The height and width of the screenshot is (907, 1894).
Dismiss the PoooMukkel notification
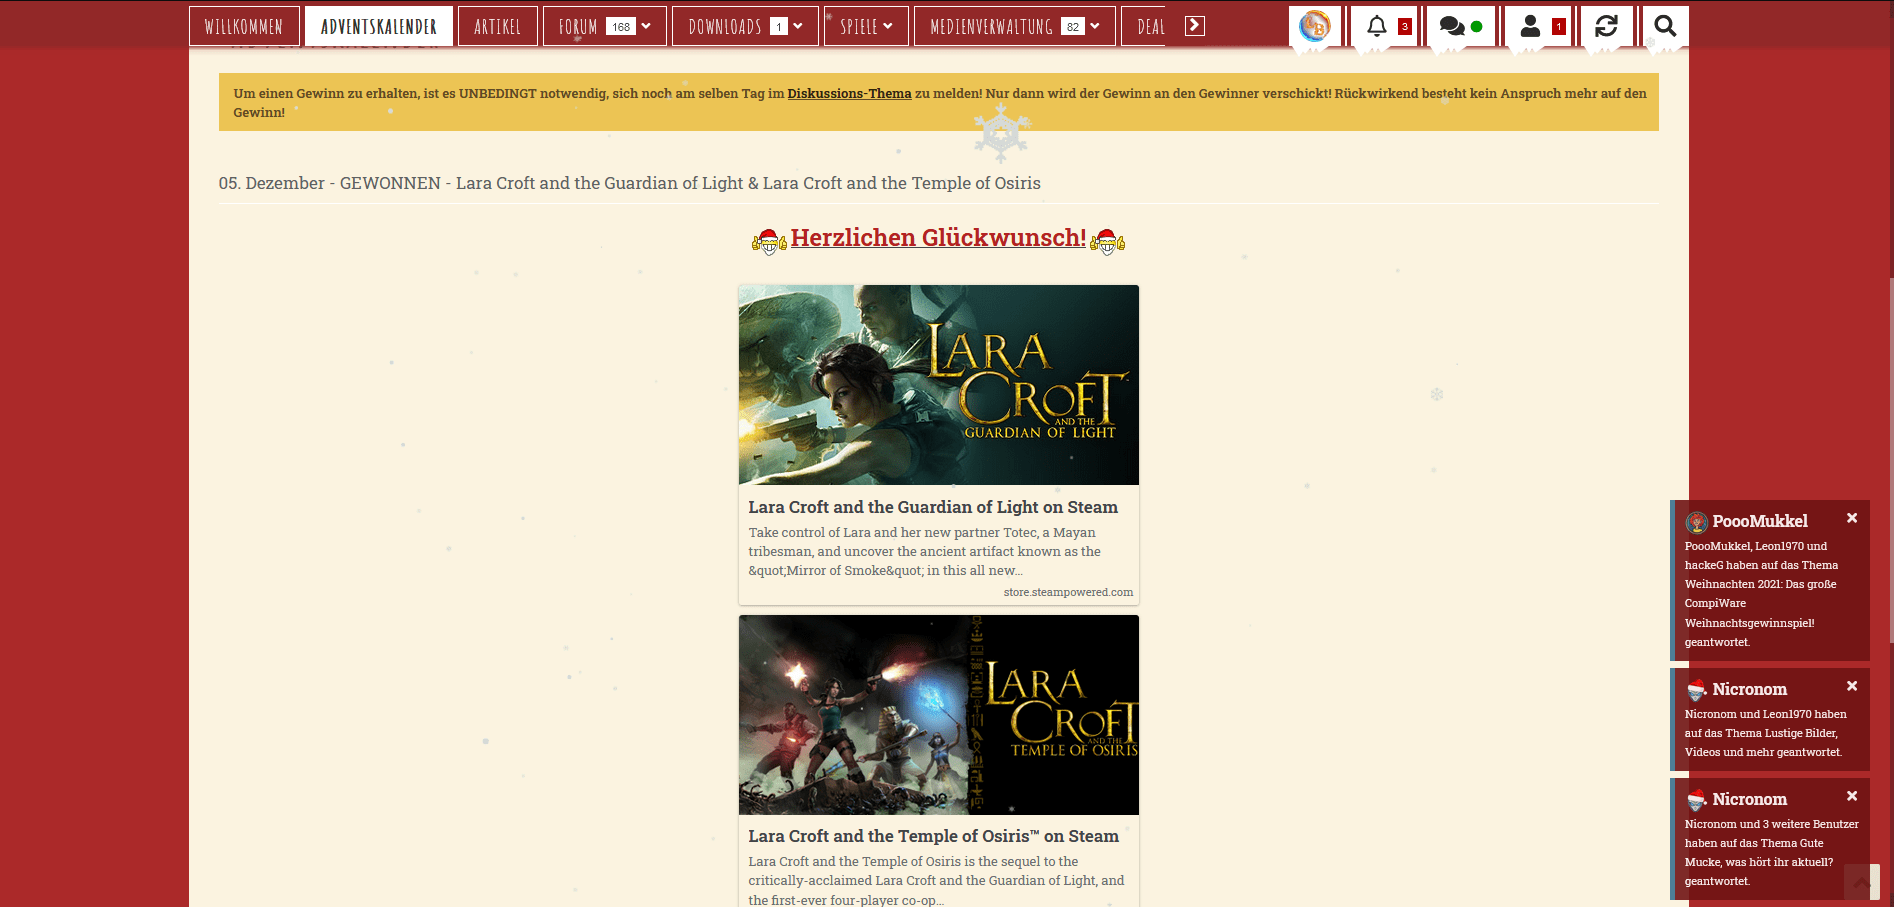click(1852, 518)
